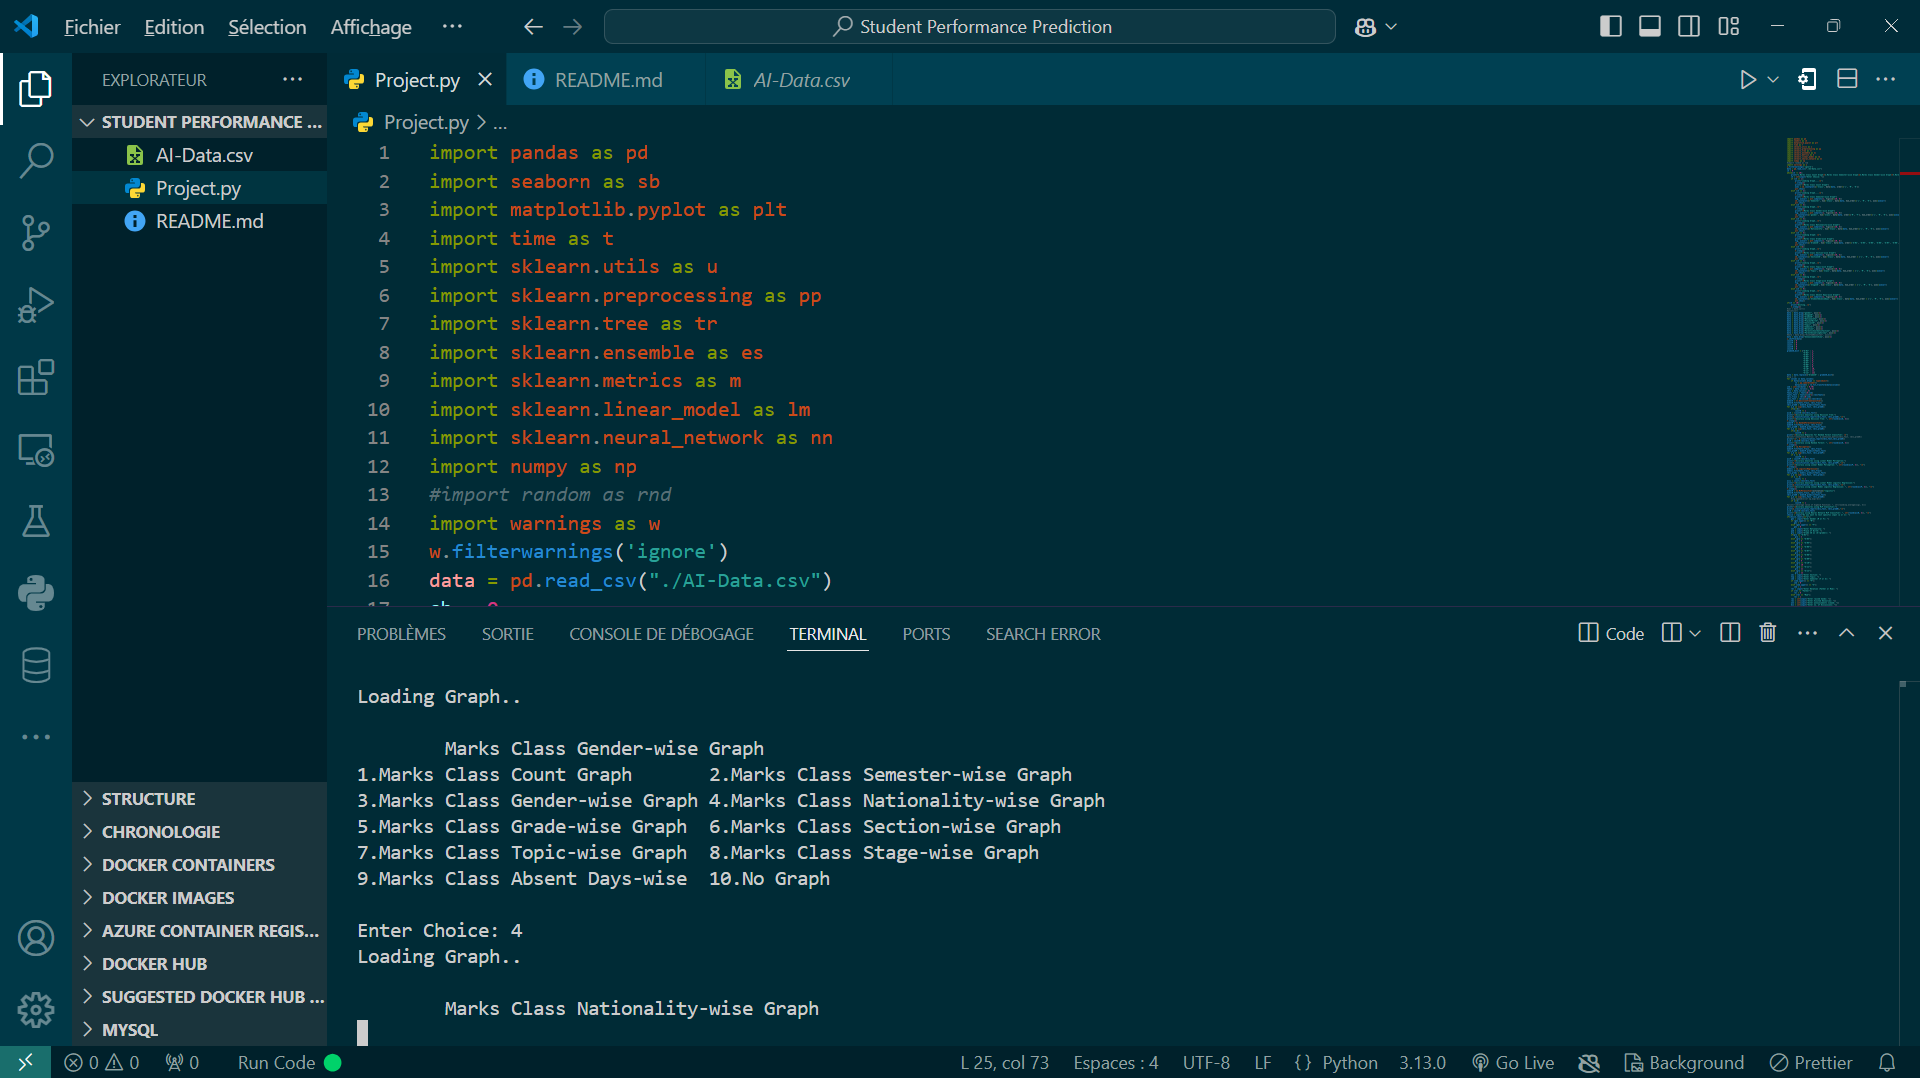Screen dimensions: 1920x1078
Task: Open remote window indicator in status bar
Action: tap(26, 1063)
